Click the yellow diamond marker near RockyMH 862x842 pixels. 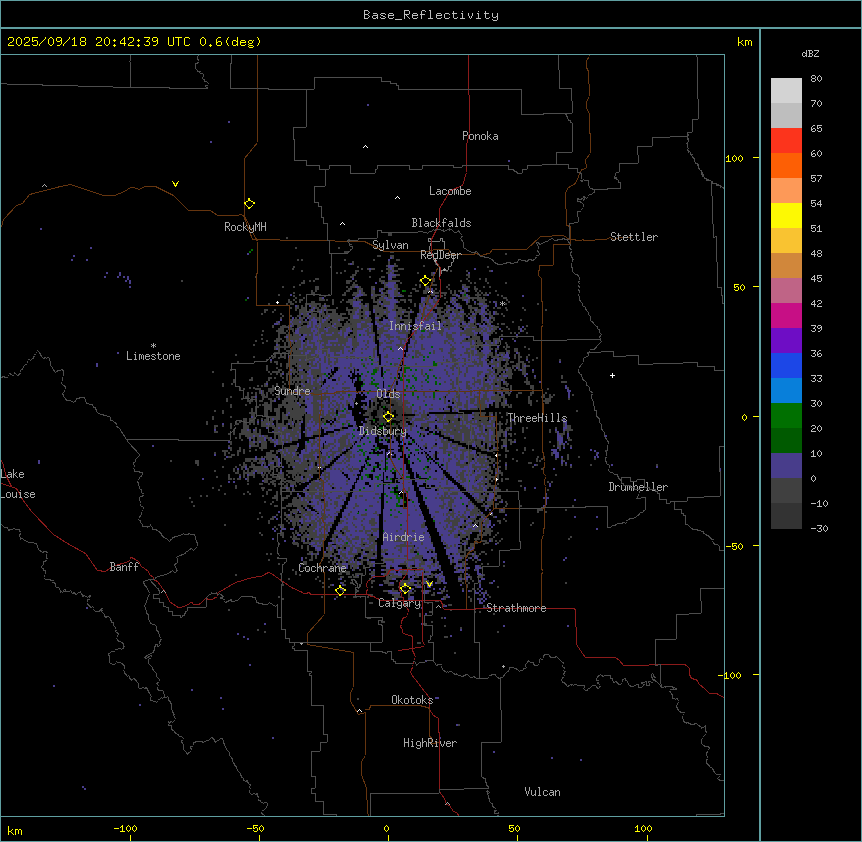(249, 203)
